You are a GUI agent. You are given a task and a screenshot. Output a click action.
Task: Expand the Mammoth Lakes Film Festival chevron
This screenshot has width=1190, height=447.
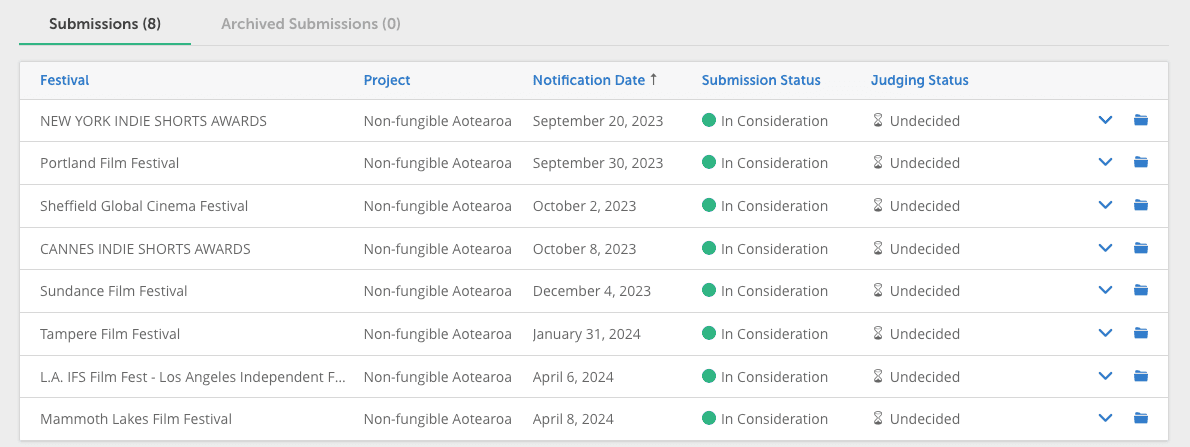1105,418
